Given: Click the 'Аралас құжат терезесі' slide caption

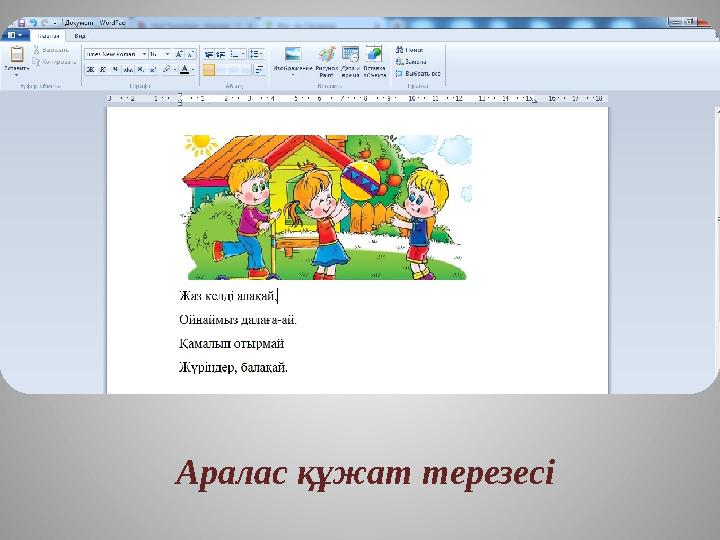Looking at the screenshot, I should point(365,474).
